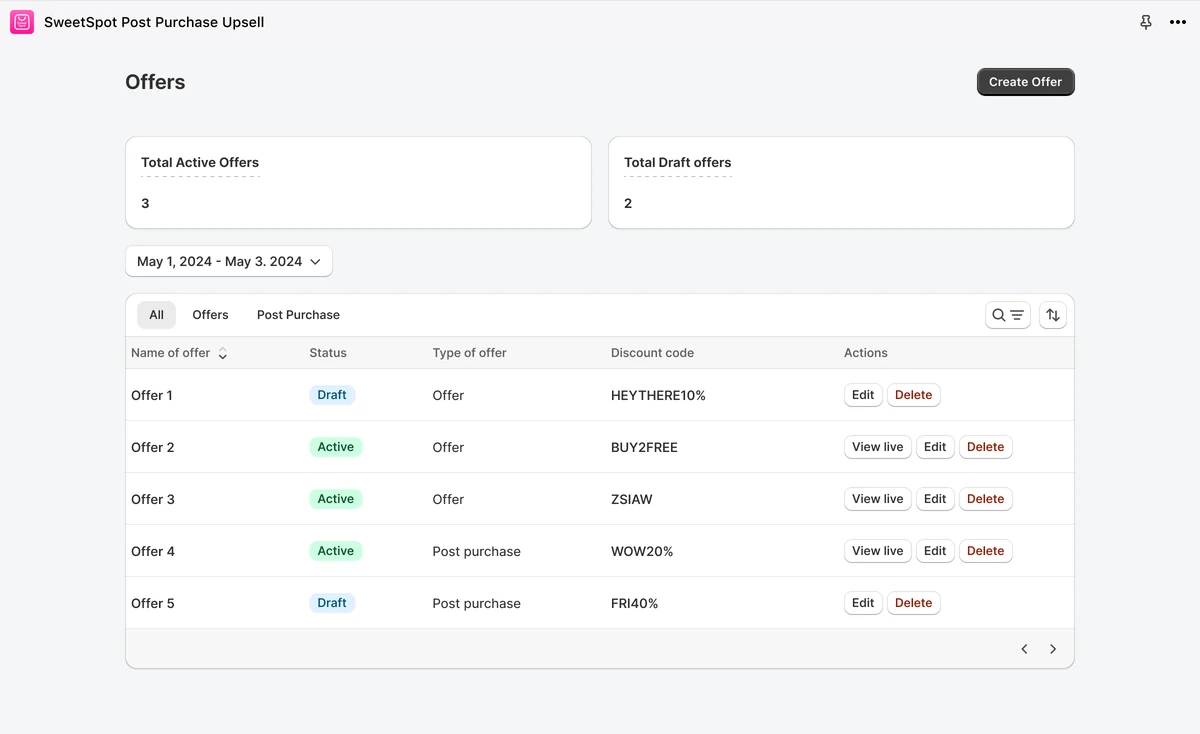The height and width of the screenshot is (734, 1200).
Task: Click Post purchase type in Offer 5 row
Action: pyautogui.click(x=477, y=603)
